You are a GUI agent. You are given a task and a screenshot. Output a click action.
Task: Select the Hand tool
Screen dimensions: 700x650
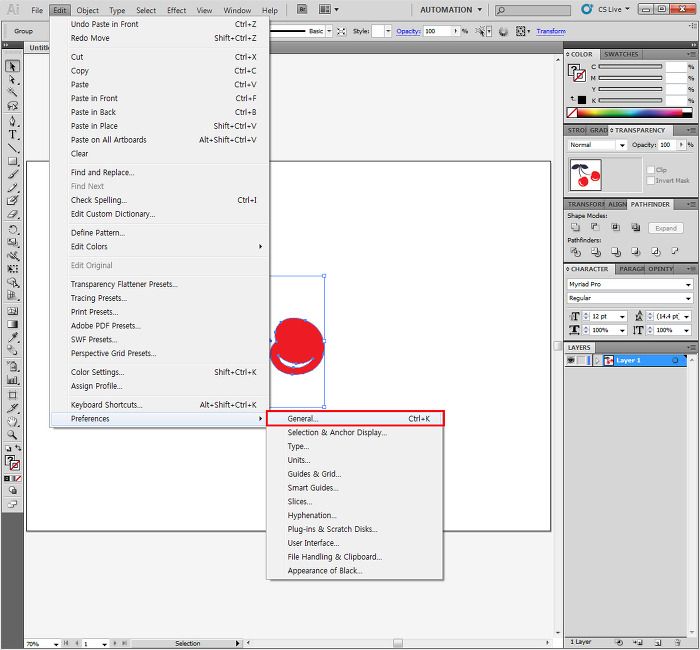(12, 421)
